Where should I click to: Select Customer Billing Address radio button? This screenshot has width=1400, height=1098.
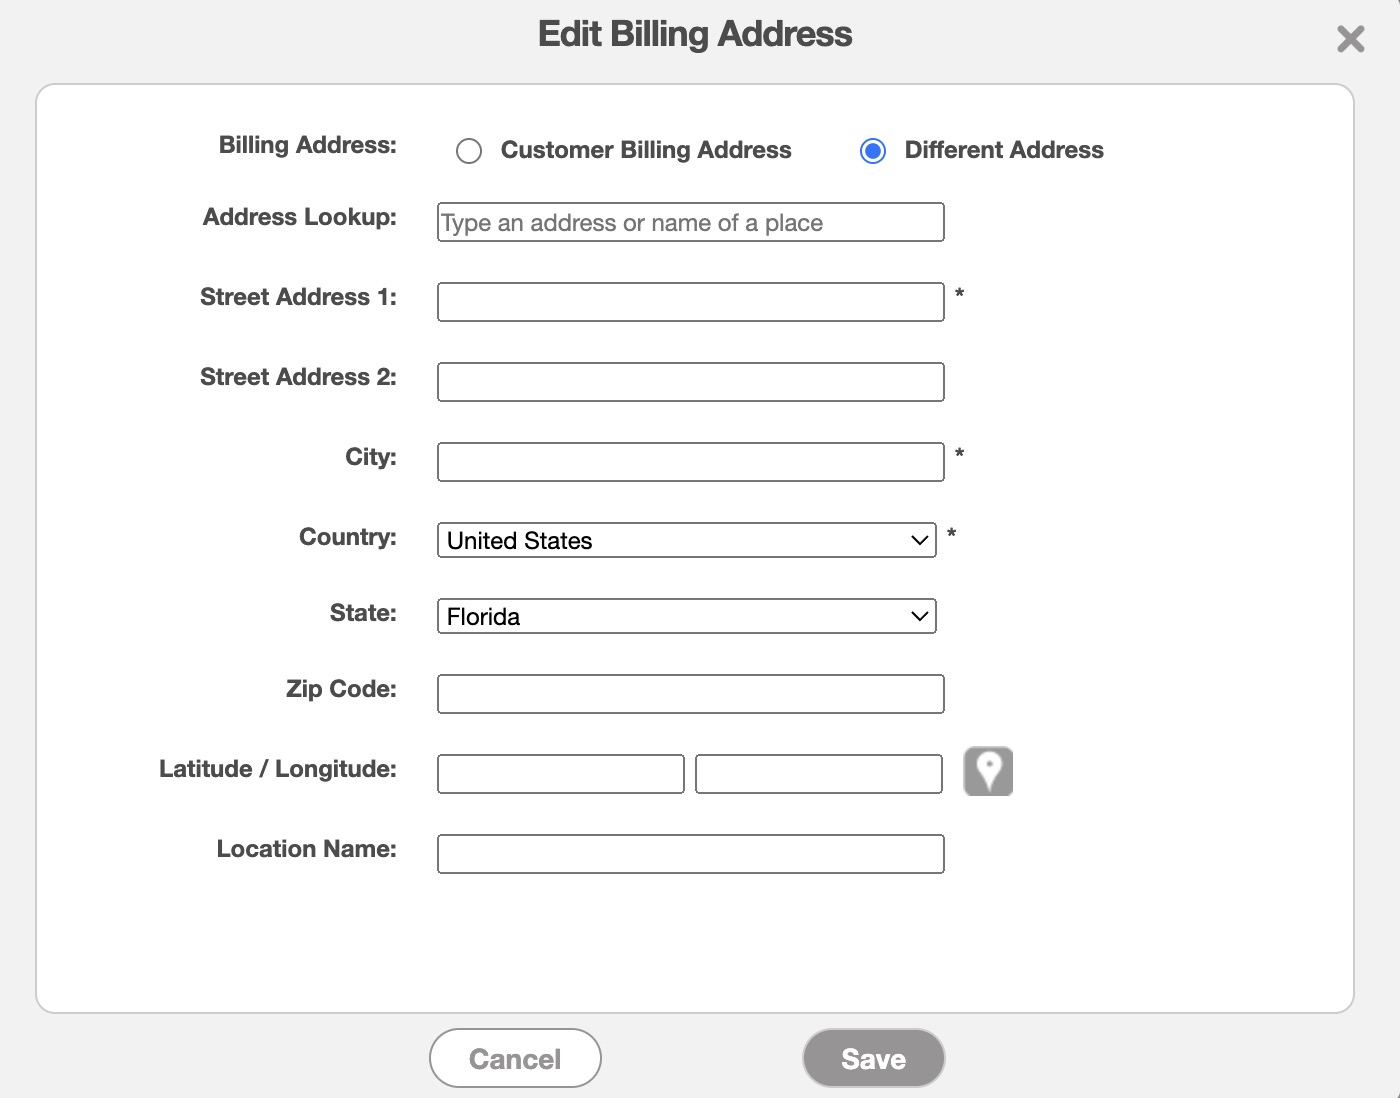(x=469, y=151)
